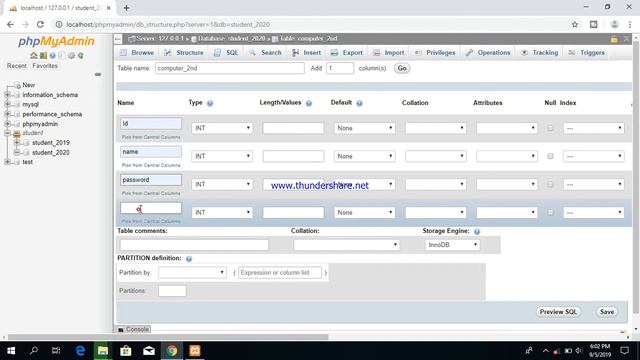The height and width of the screenshot is (360, 640).
Task: Bookmark this page with the star icon
Action: pos(575,24)
